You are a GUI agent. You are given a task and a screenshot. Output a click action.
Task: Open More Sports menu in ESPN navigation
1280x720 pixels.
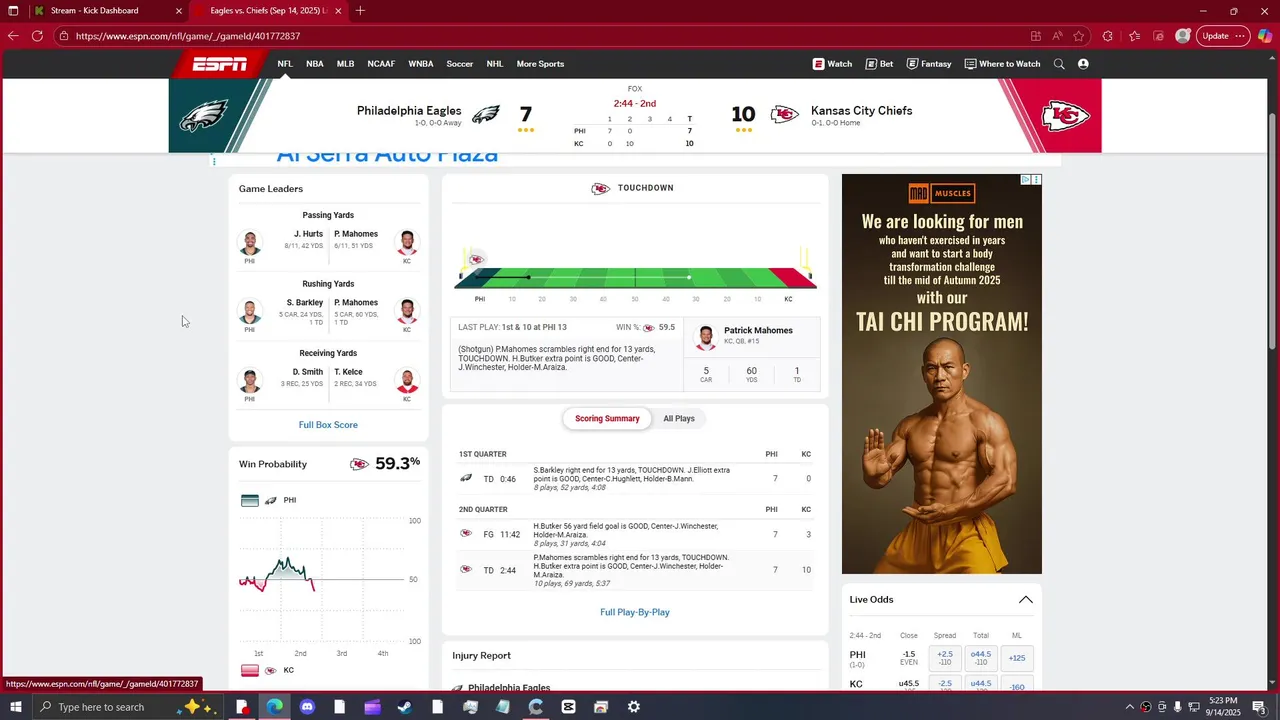click(540, 64)
